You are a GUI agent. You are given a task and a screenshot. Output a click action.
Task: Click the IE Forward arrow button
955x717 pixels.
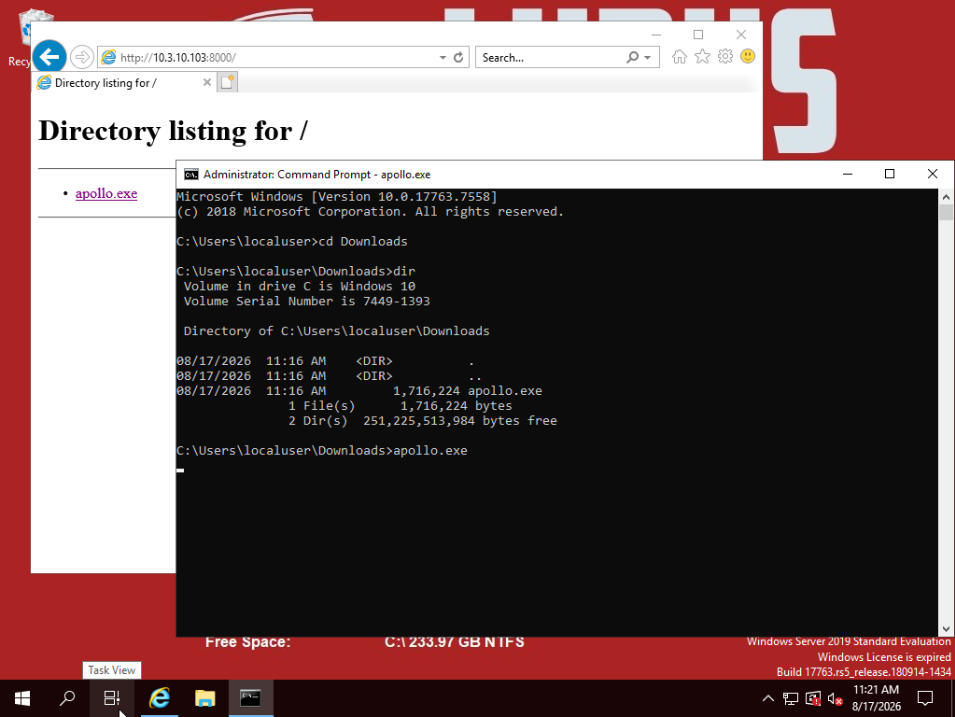pyautogui.click(x=82, y=57)
